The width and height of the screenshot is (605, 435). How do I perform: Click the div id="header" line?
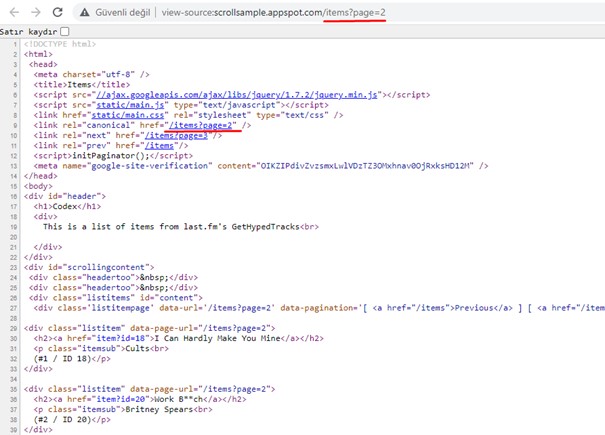pyautogui.click(x=65, y=196)
